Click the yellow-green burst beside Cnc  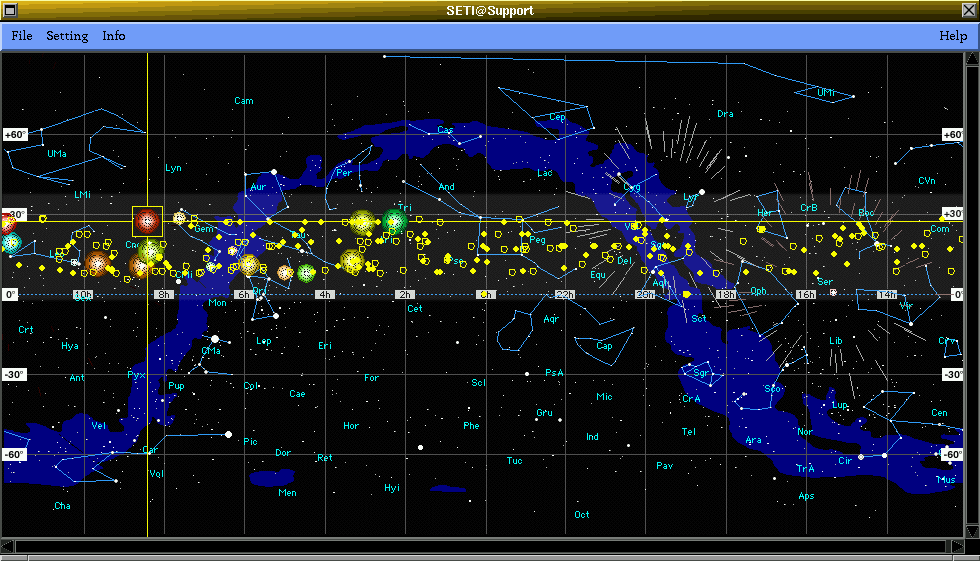tap(150, 252)
